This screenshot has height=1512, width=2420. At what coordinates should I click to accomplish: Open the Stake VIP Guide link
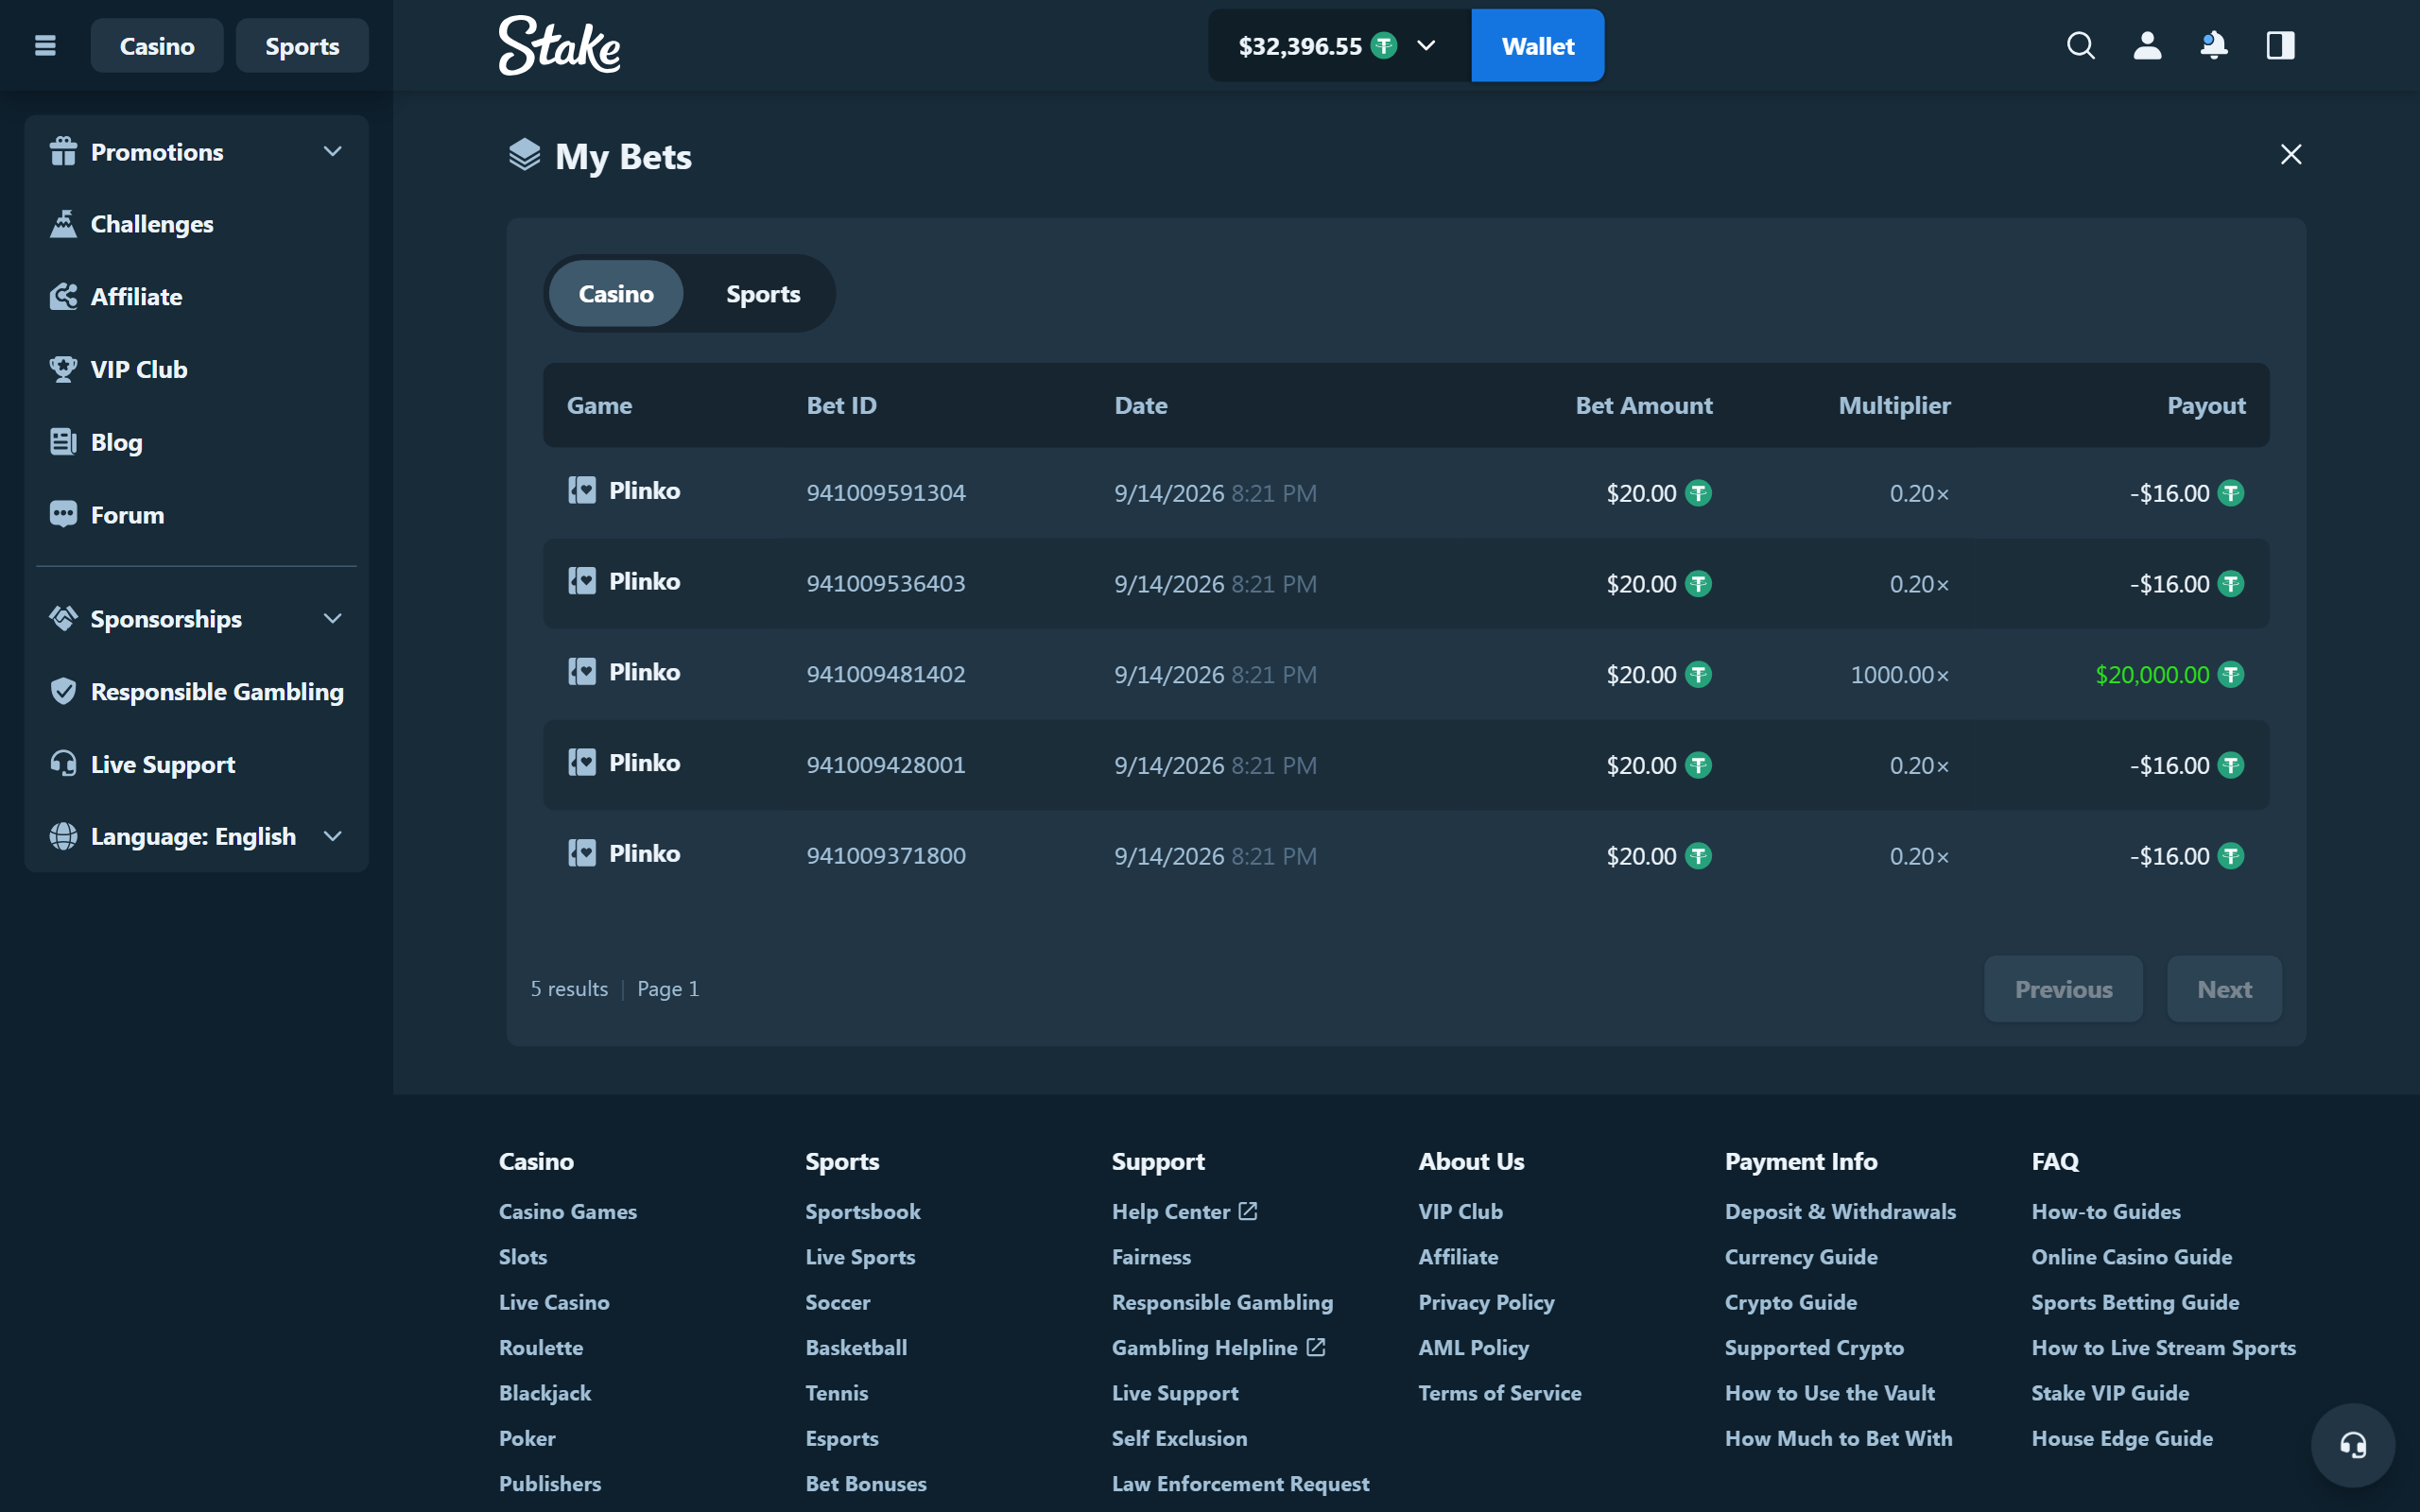[2110, 1393]
